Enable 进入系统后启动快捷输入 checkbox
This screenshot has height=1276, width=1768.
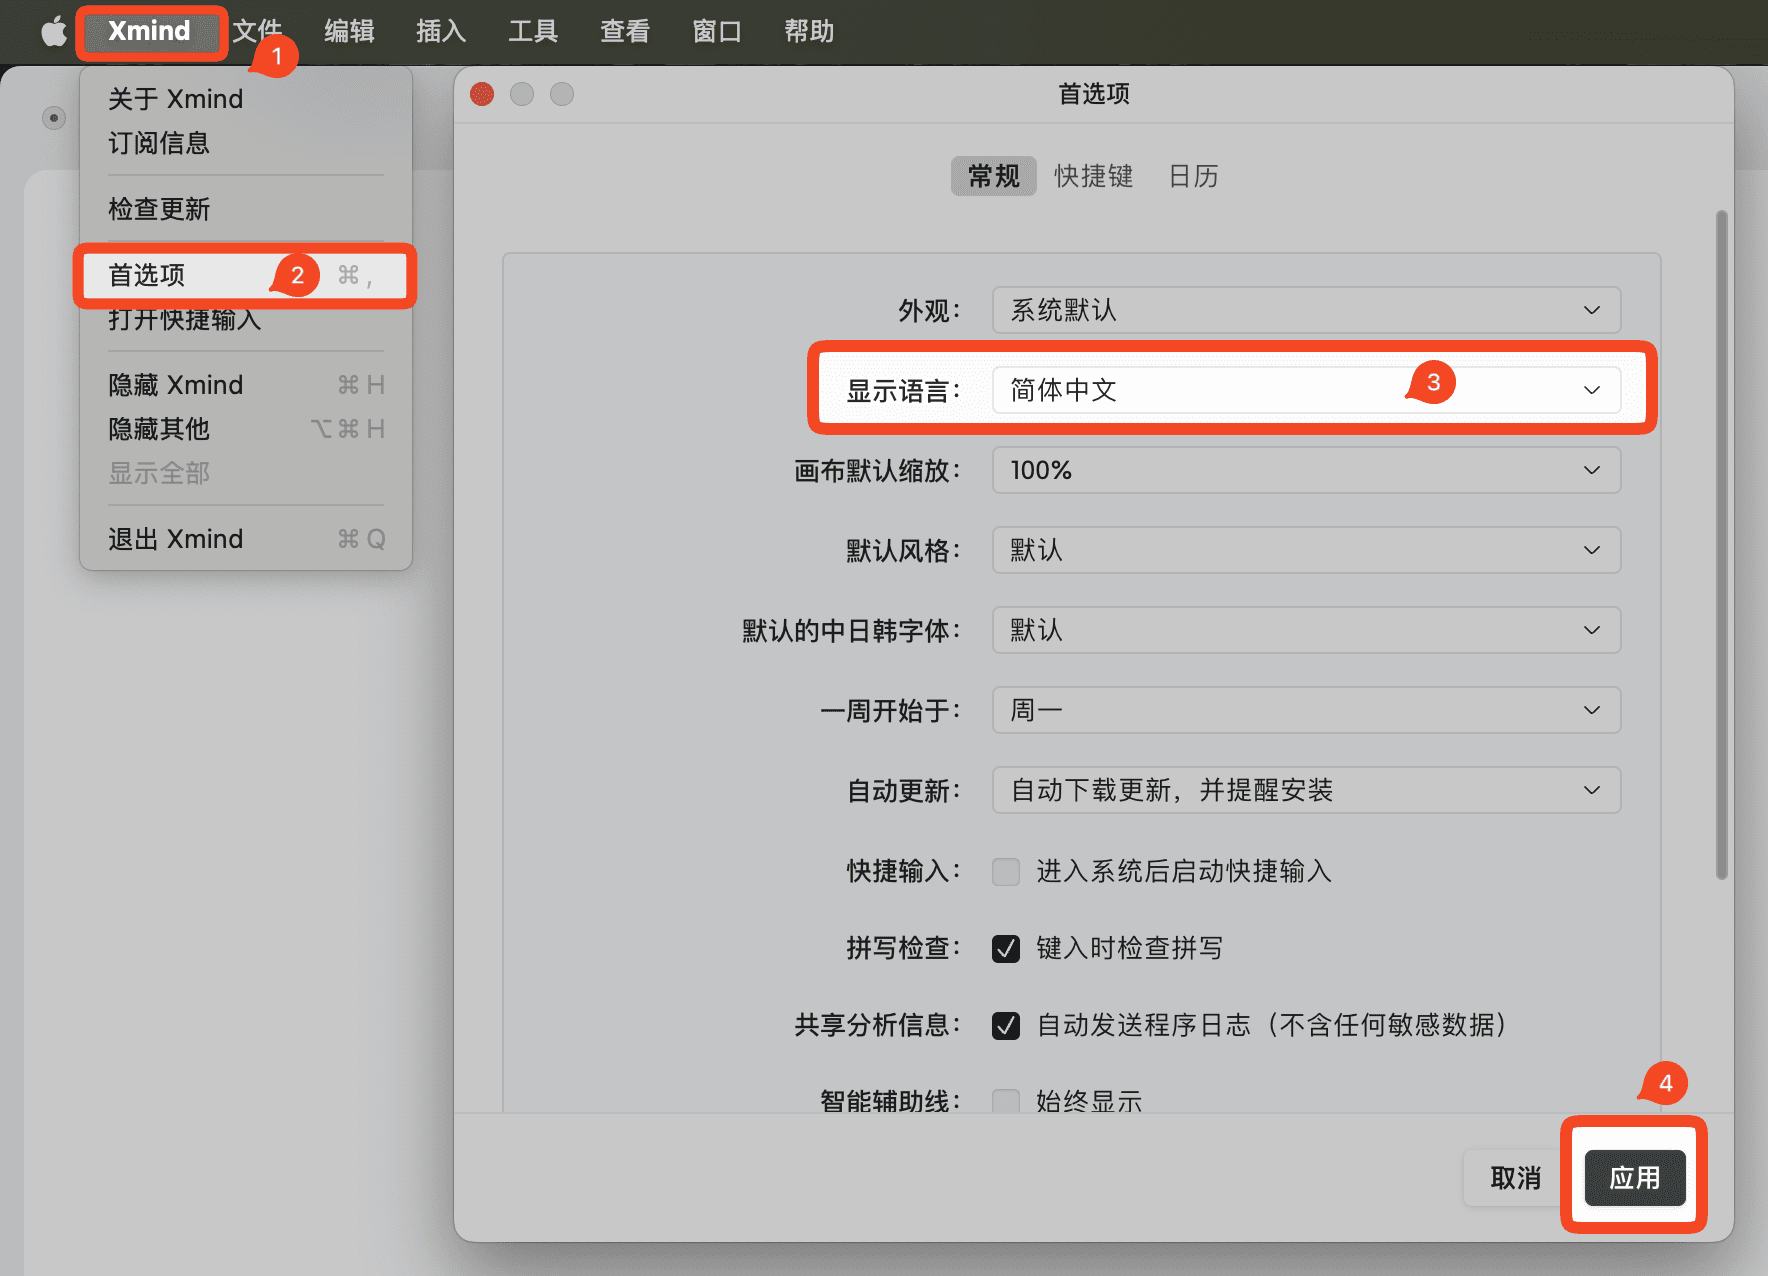(1006, 871)
